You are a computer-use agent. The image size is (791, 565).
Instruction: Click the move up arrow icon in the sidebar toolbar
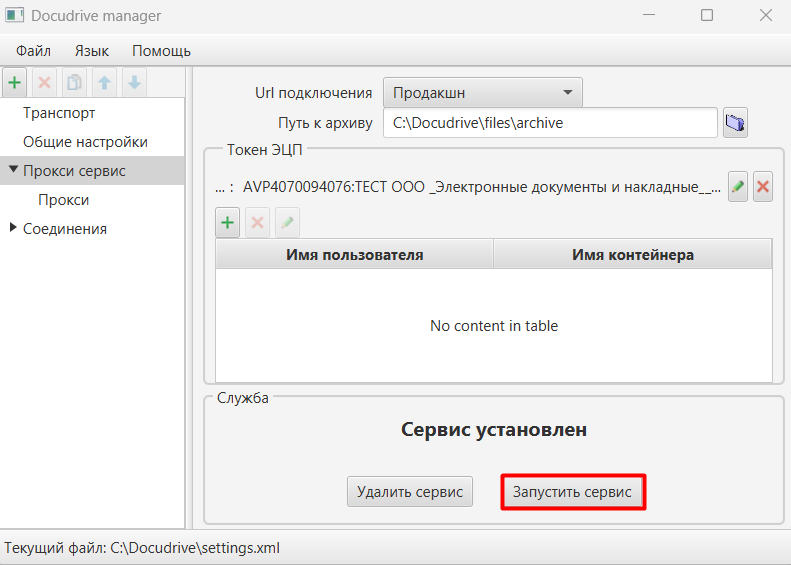point(104,82)
